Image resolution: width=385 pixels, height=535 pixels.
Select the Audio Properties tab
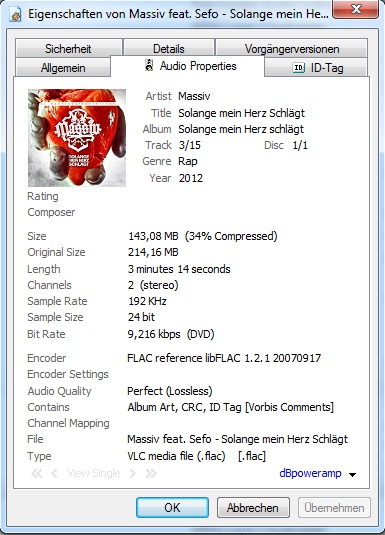point(187,66)
